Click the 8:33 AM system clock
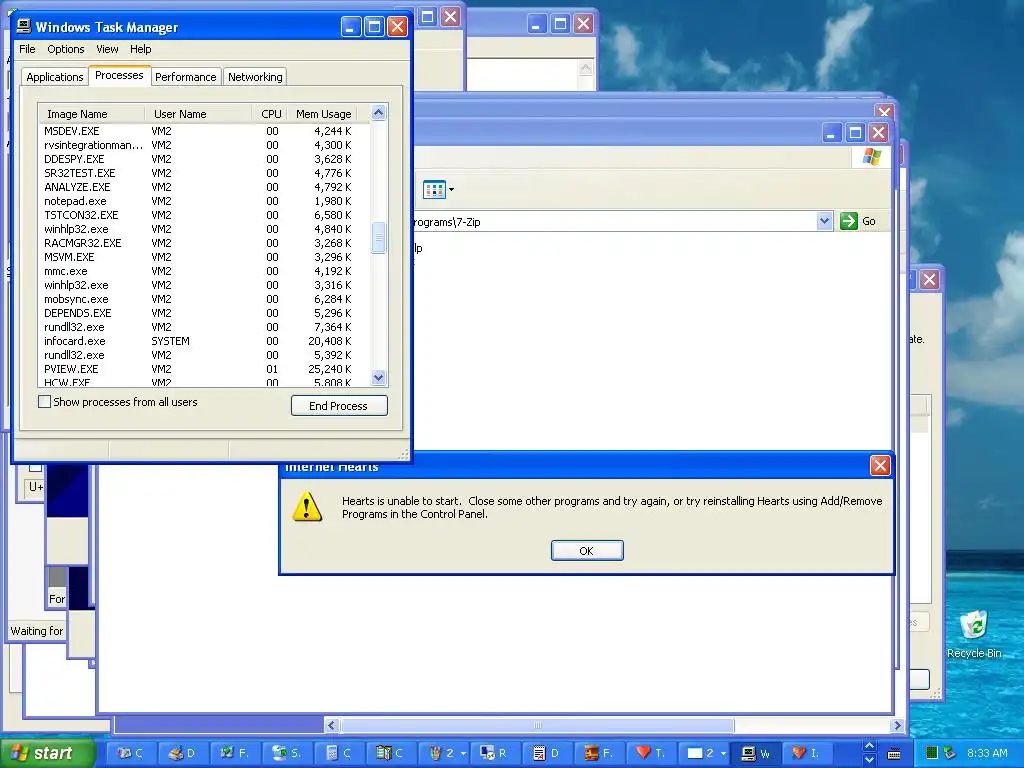Screen dimensions: 1024x768 (987, 753)
